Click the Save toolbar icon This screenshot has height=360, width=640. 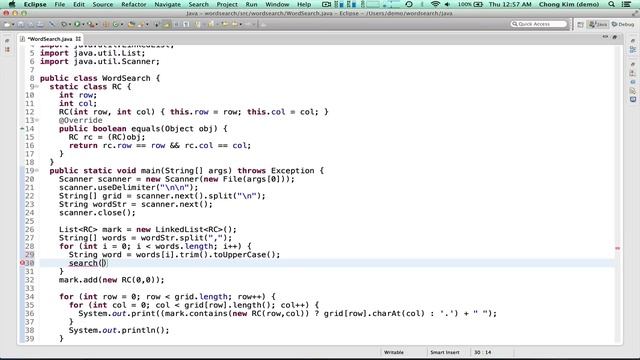point(20,24)
